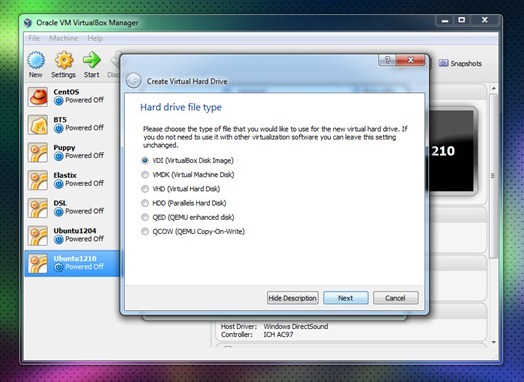
Task: Maximize the VirtualBox Manager window
Action: pyautogui.click(x=462, y=20)
